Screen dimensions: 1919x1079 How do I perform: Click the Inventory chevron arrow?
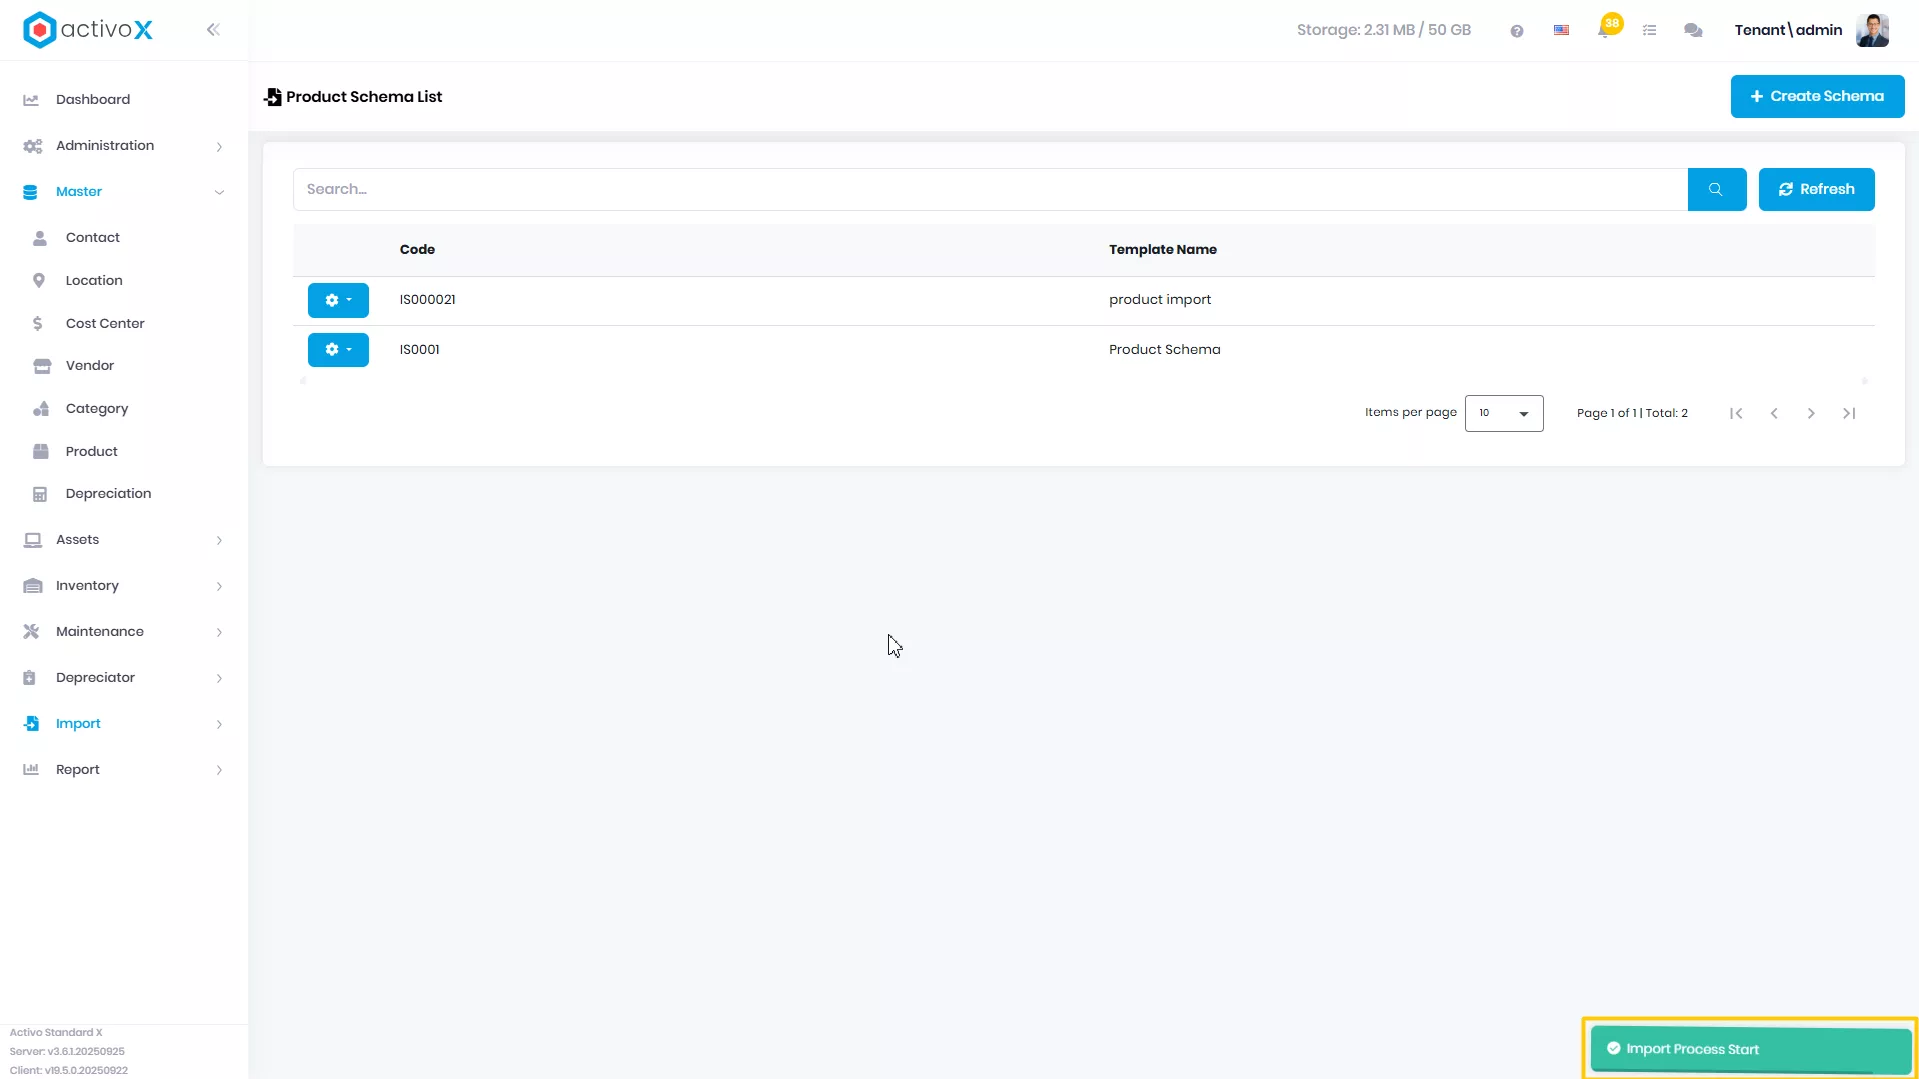(219, 586)
